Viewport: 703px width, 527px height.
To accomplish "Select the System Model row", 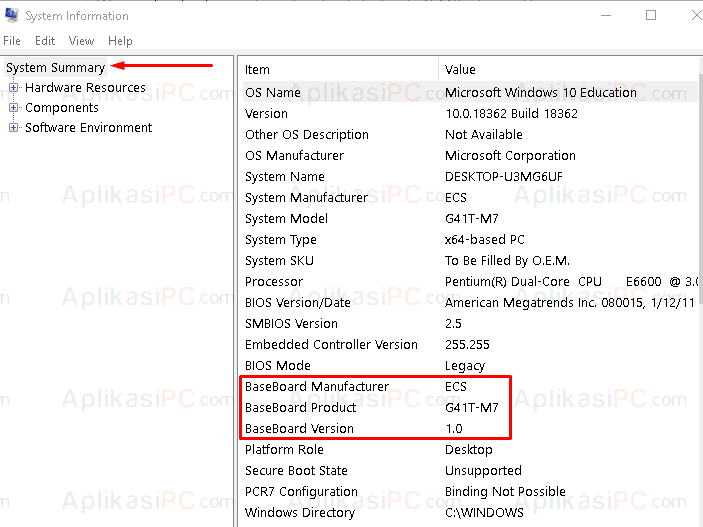I will click(470, 218).
